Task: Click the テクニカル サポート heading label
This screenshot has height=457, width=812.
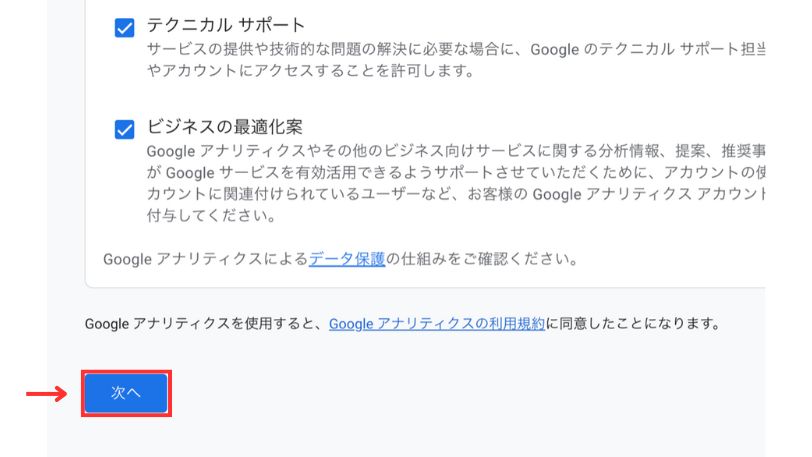Action: pyautogui.click(x=225, y=24)
